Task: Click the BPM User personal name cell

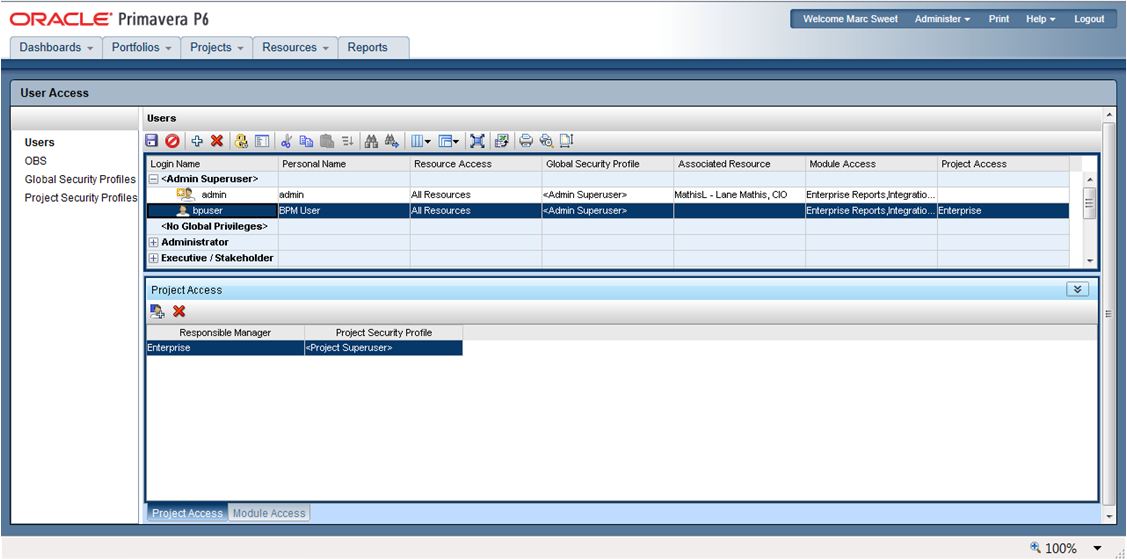Action: point(344,211)
